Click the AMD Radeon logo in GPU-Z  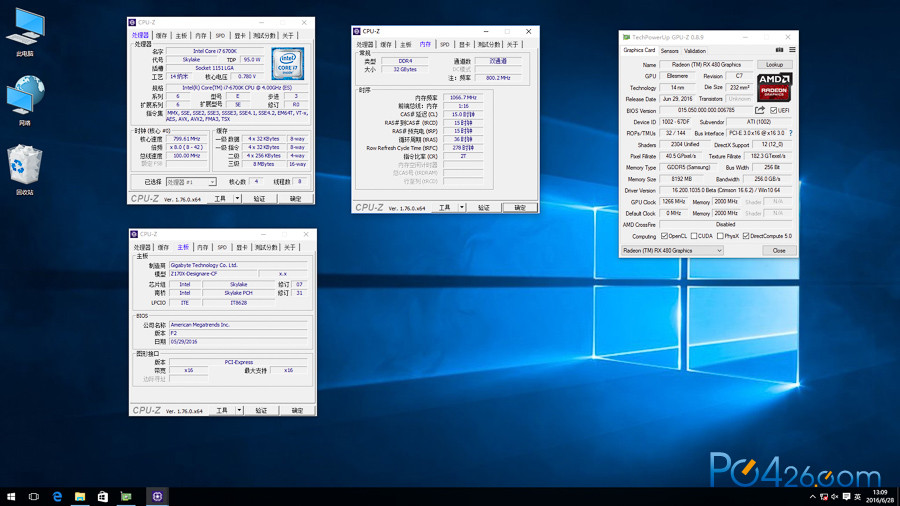click(774, 87)
